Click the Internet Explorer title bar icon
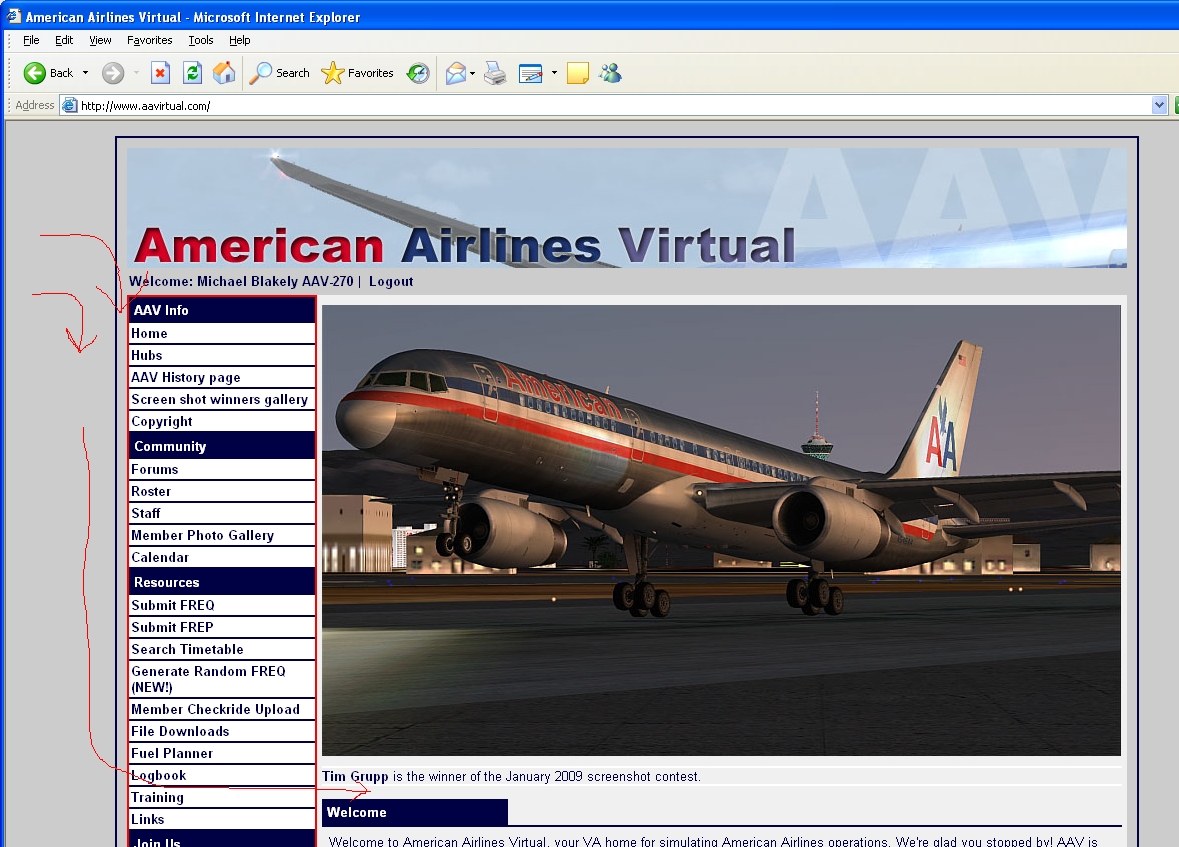Screen dimensions: 1179x847 (14, 16)
